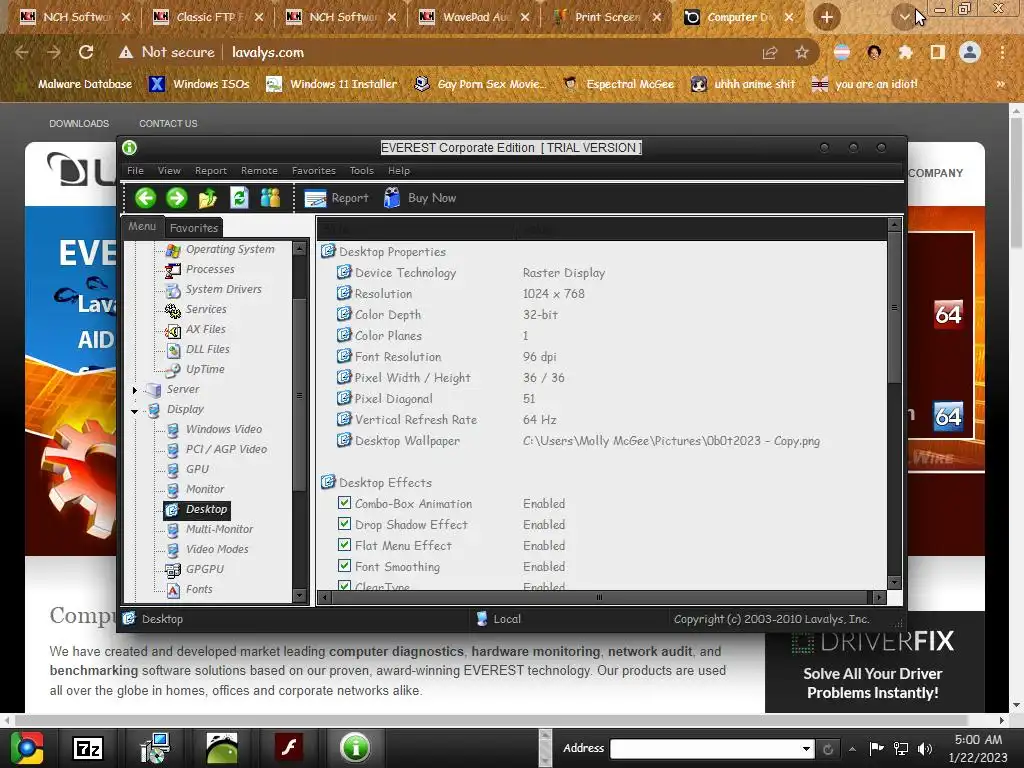Switch to the Favorites tab
The image size is (1024, 768).
pos(193,228)
